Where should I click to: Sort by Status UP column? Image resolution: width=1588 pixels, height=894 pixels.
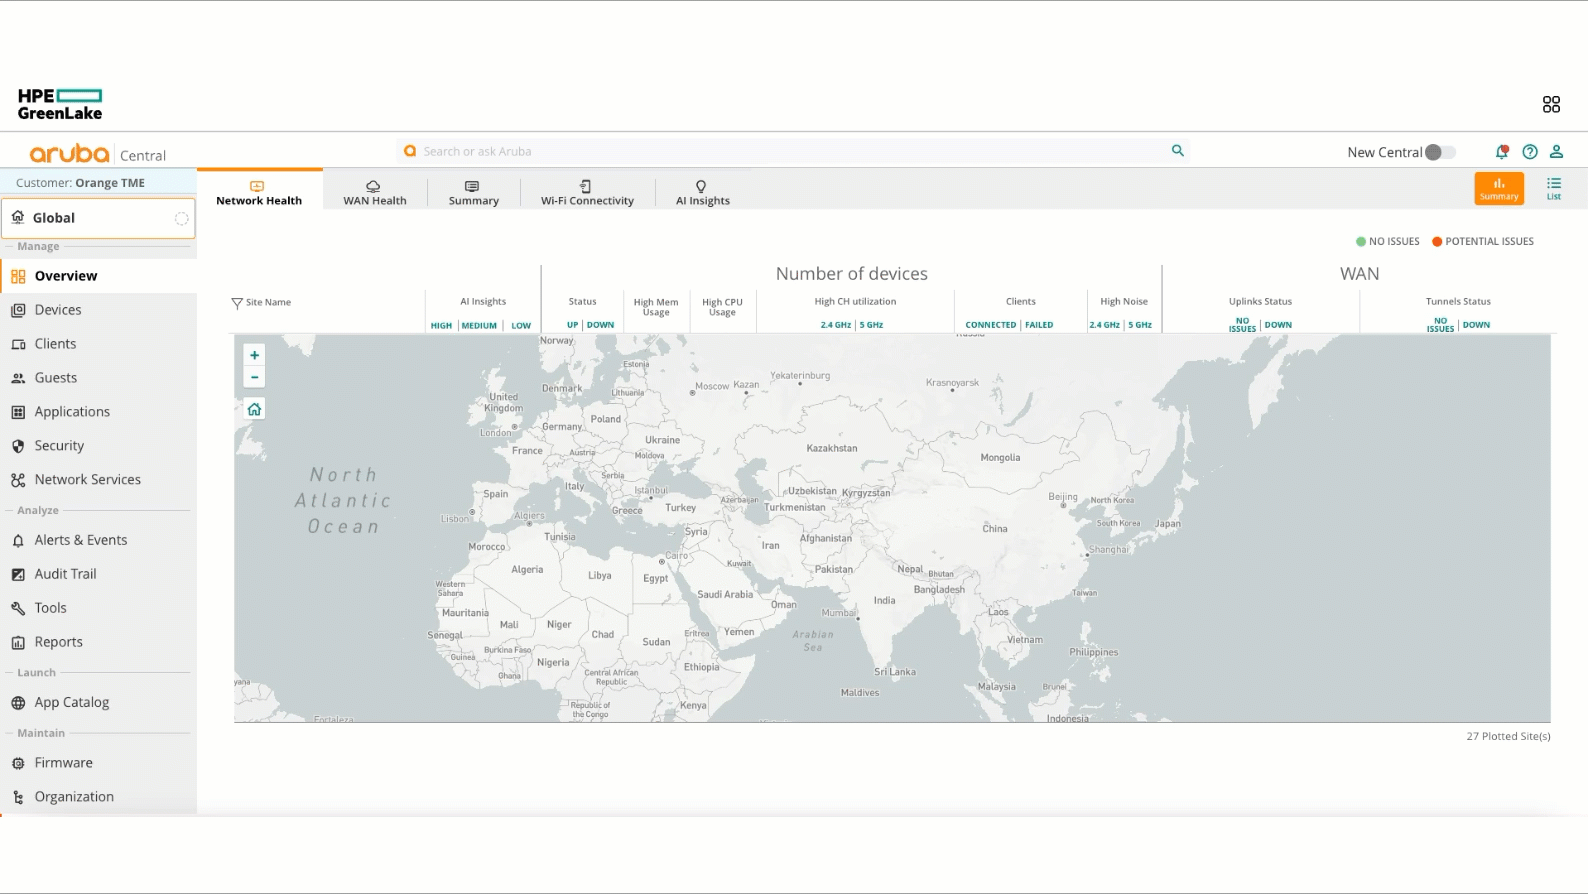[572, 325]
